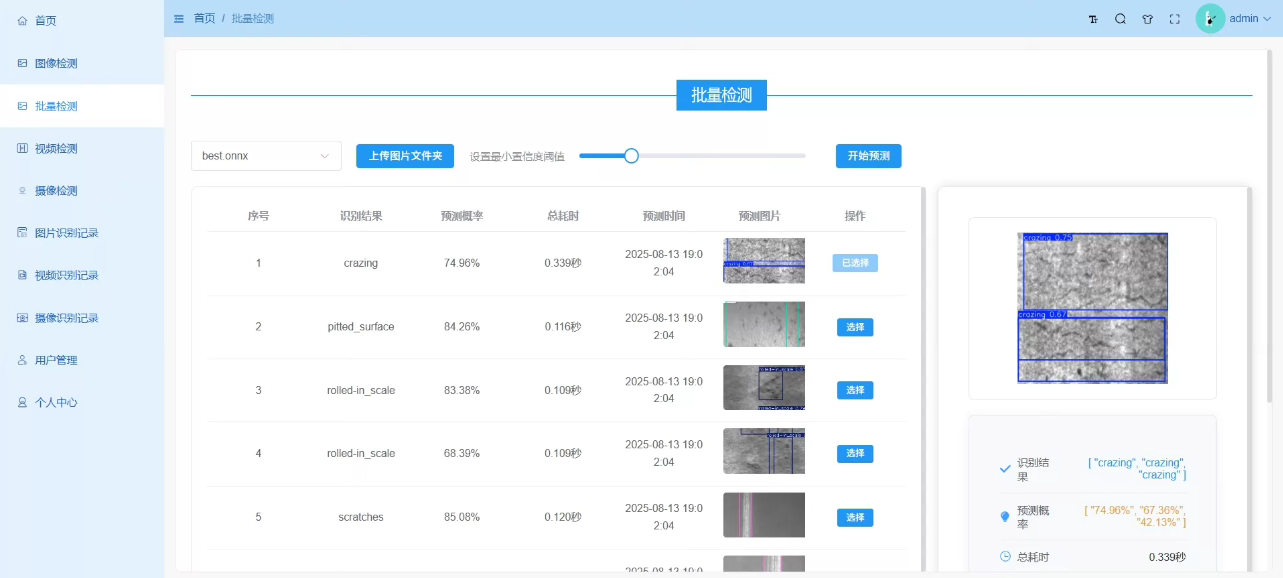Click the 视频检测 sidebar icon
The height and width of the screenshot is (578, 1283).
22,148
